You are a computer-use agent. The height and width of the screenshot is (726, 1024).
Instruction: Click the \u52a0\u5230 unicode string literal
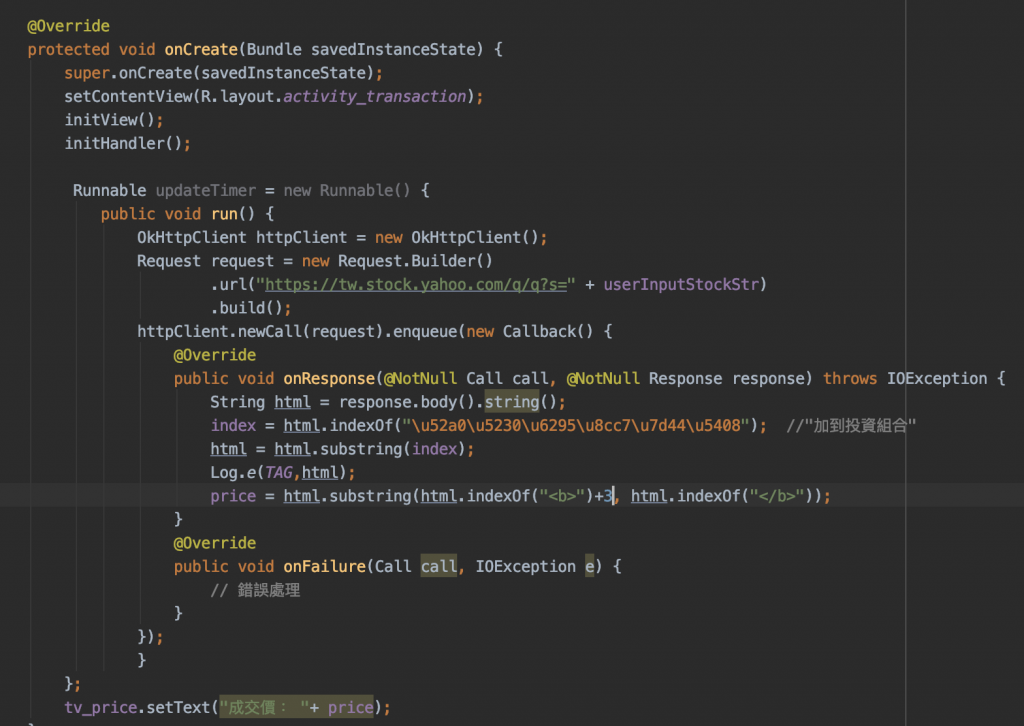coord(576,426)
